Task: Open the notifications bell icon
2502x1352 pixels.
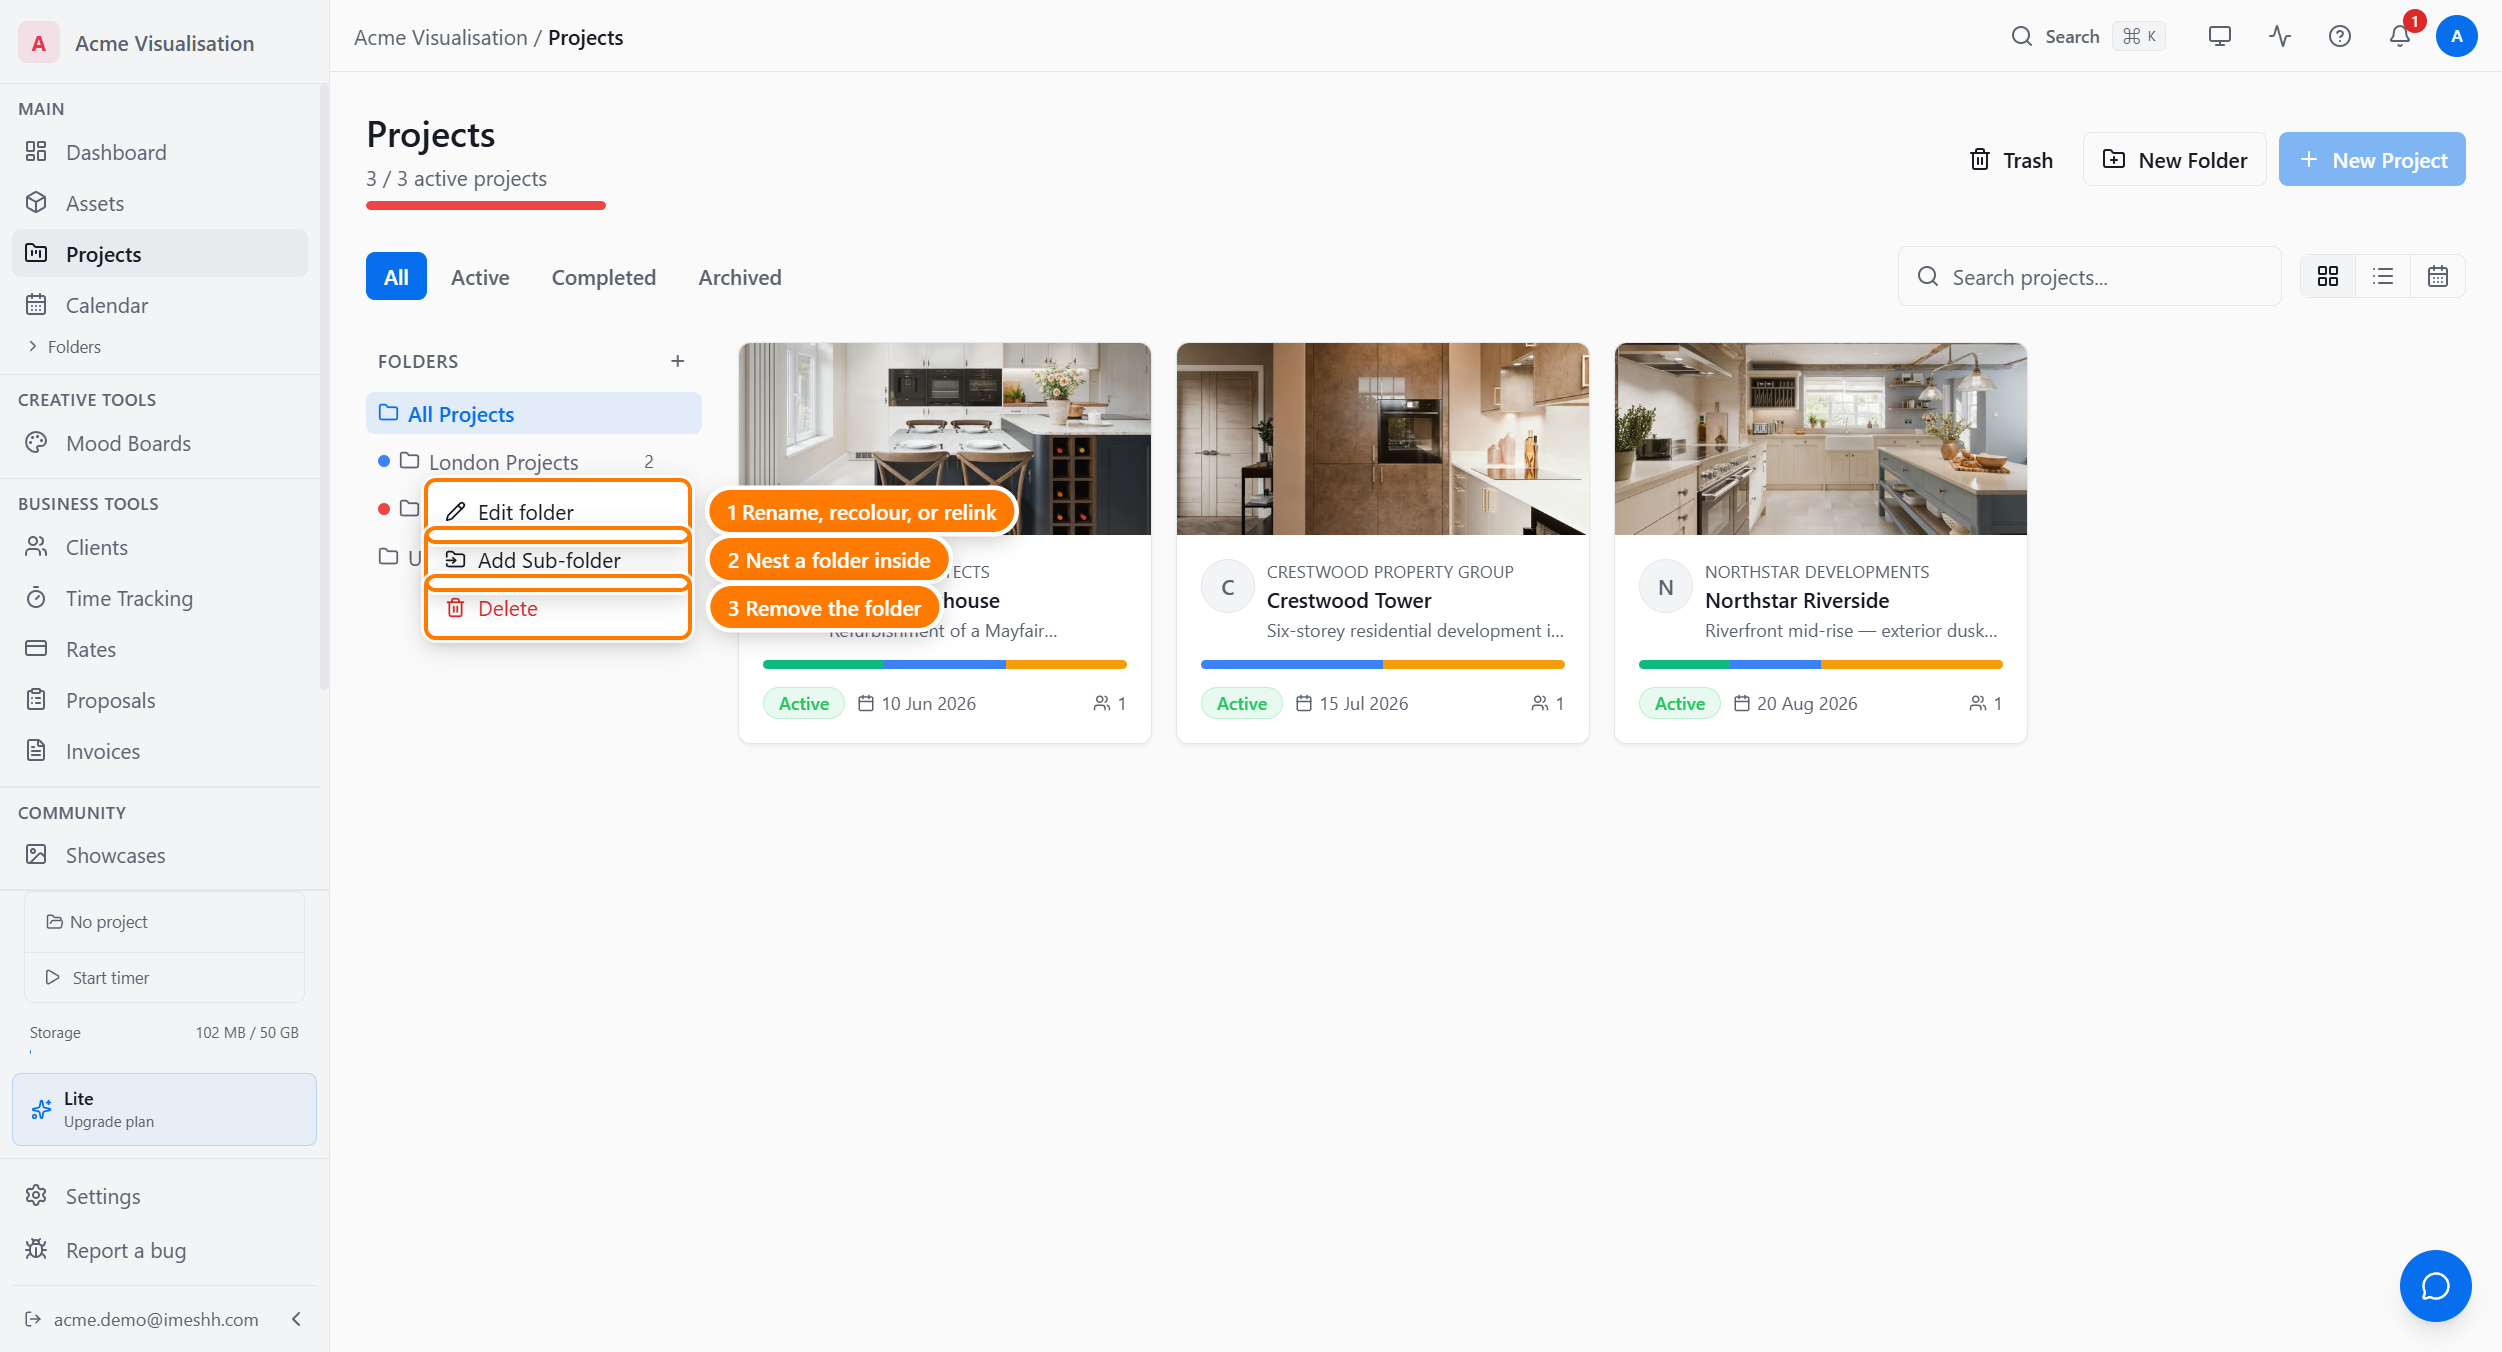Action: pos(2399,37)
